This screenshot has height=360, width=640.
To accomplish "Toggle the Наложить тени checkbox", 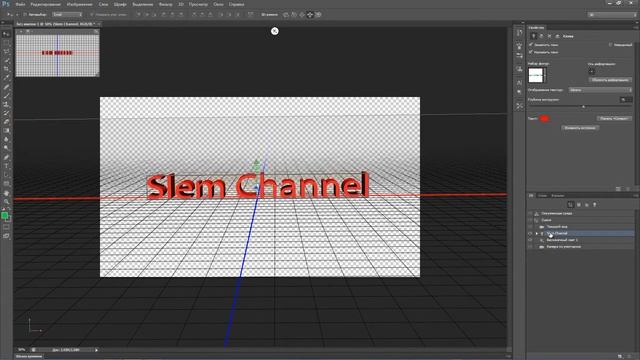I will (x=531, y=52).
